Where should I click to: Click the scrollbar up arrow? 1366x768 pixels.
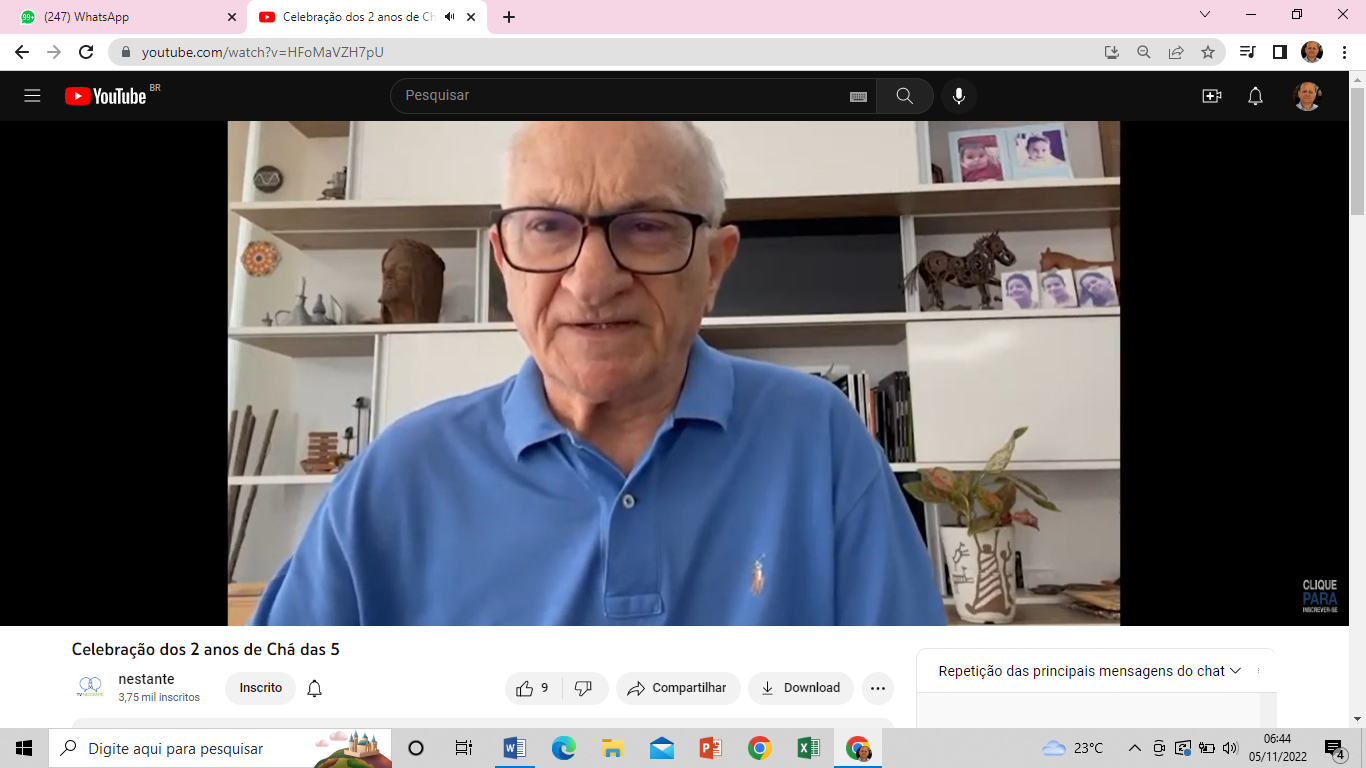click(1357, 79)
